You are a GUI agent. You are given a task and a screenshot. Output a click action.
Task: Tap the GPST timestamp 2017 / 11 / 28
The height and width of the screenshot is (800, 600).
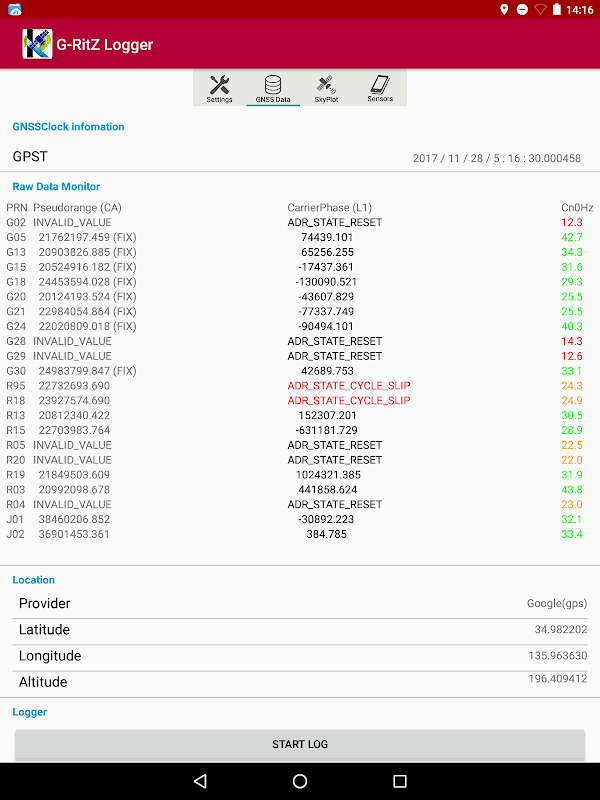[x=496, y=158]
